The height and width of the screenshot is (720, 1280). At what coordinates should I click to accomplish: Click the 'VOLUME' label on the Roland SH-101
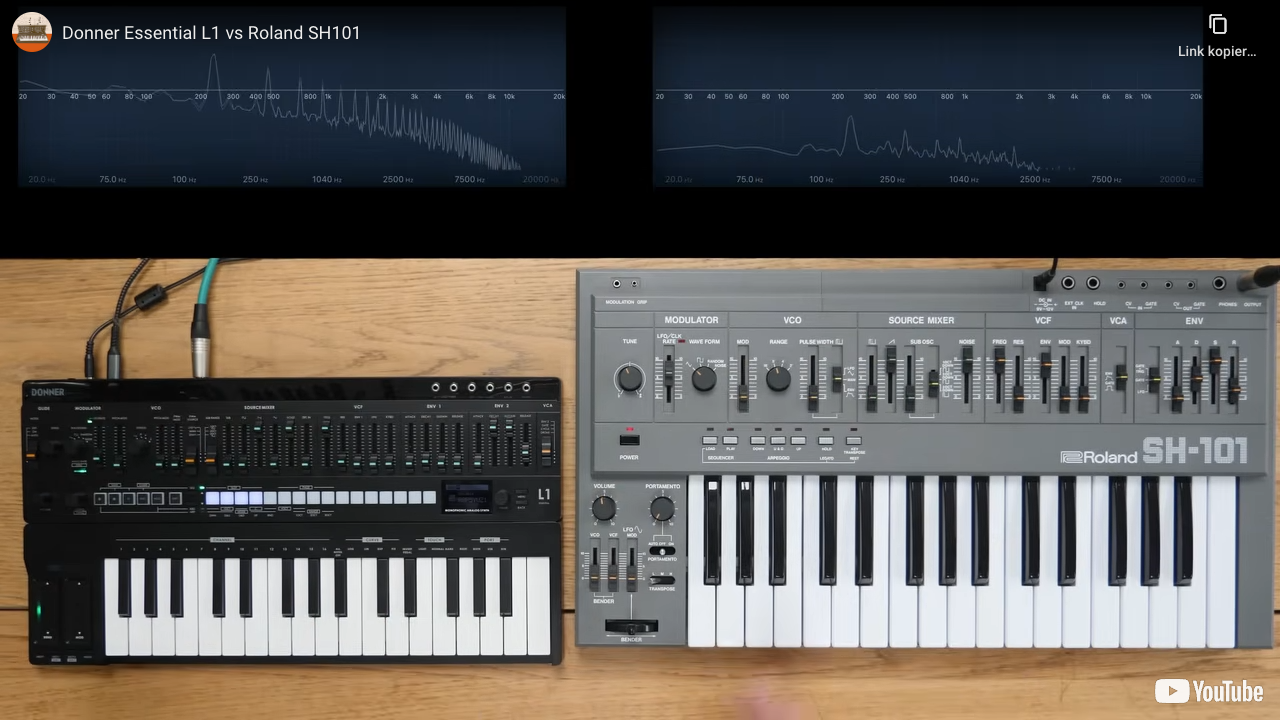click(x=604, y=487)
